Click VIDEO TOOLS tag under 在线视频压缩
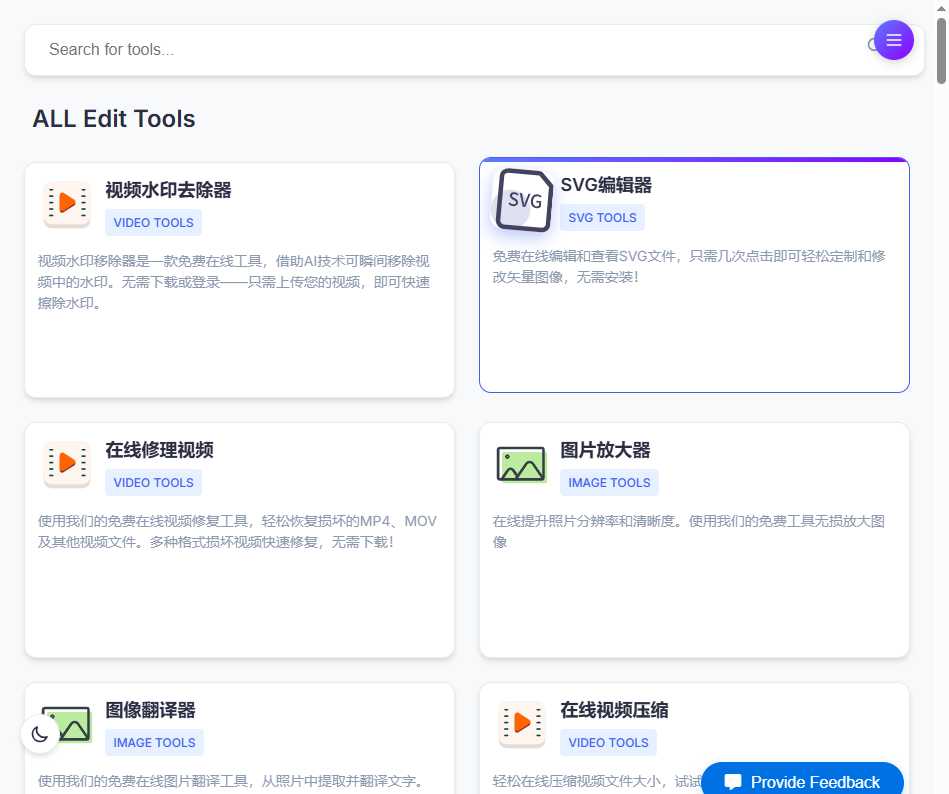The image size is (949, 794). pyautogui.click(x=609, y=742)
